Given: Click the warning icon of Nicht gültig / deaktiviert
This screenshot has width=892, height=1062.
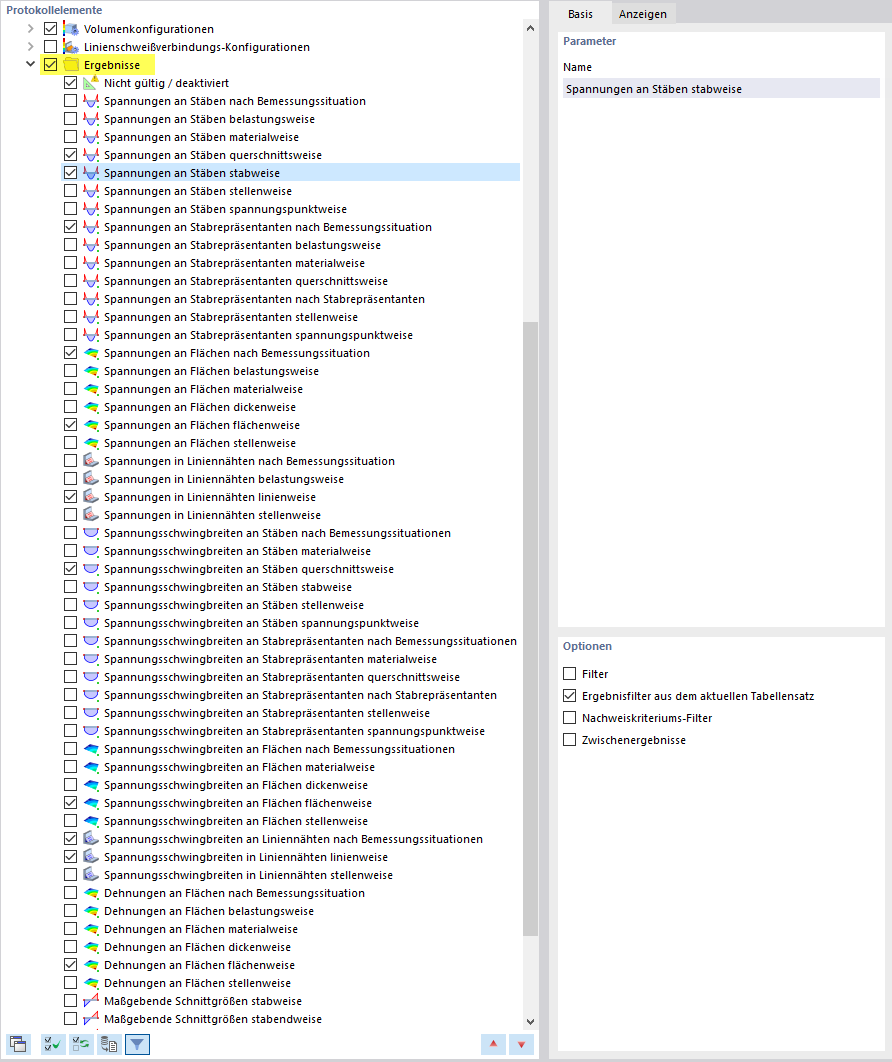Looking at the screenshot, I should tap(91, 83).
